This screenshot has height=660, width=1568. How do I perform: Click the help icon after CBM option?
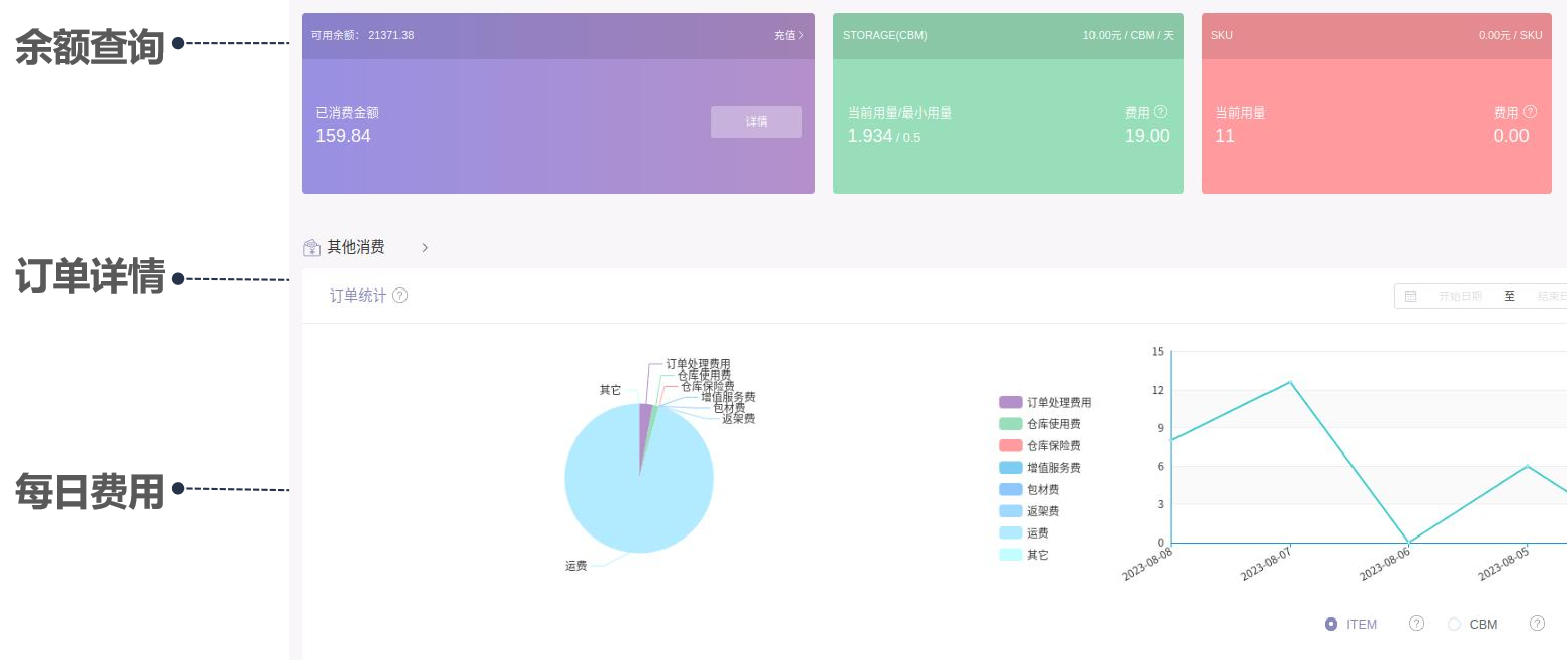[1537, 624]
